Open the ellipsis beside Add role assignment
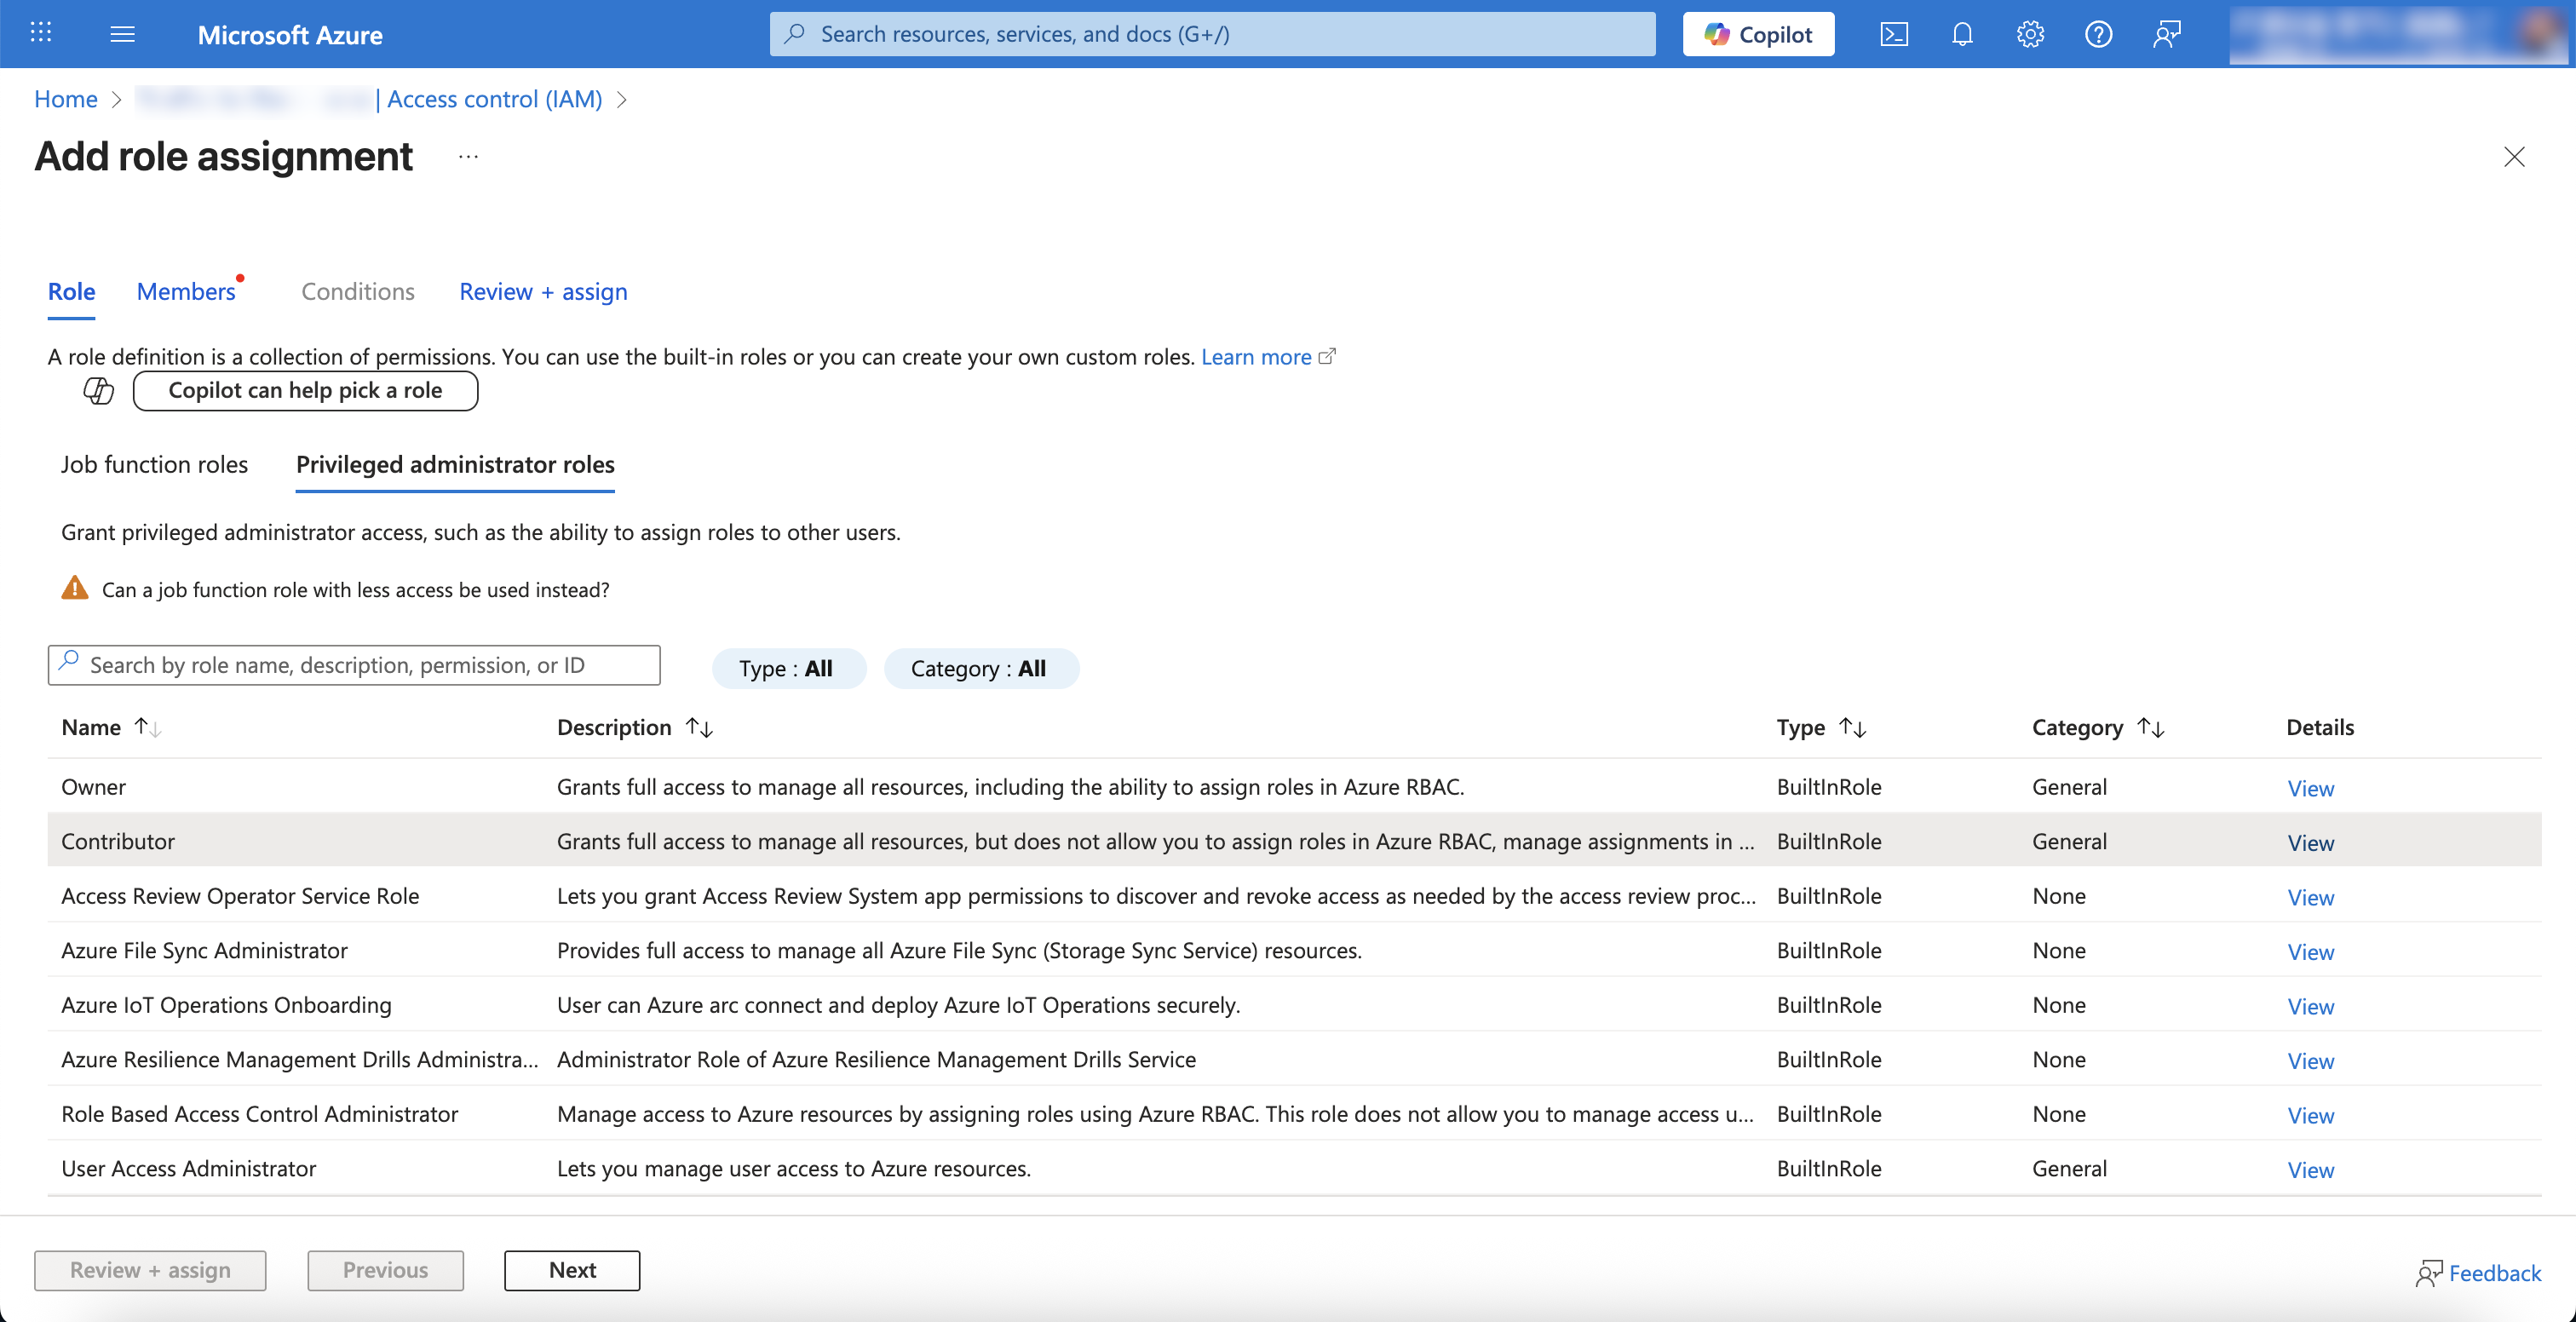 click(468, 157)
